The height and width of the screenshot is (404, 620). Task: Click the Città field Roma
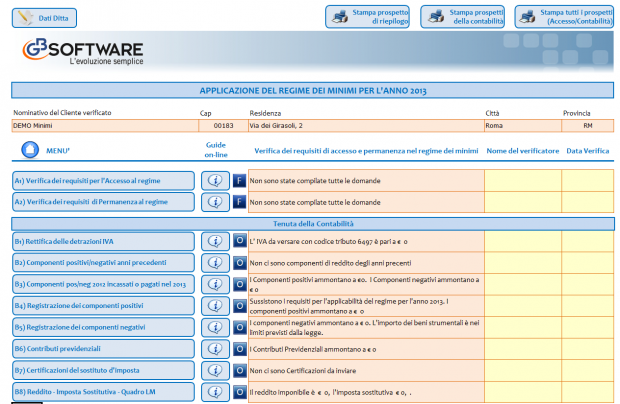(x=523, y=126)
